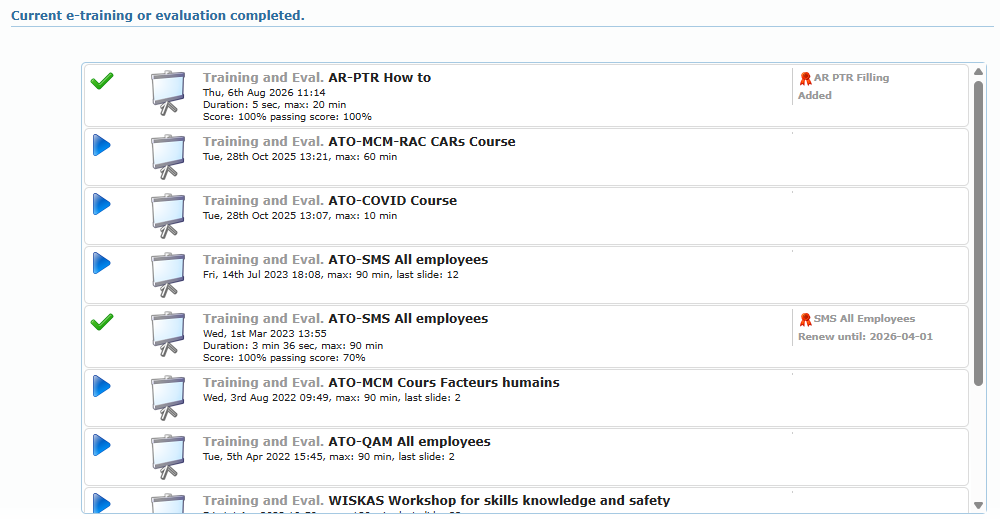Click presentation icon of ATO-MCM-RAC CARs Course
Screen dimensions: 1000x520
coord(168,157)
